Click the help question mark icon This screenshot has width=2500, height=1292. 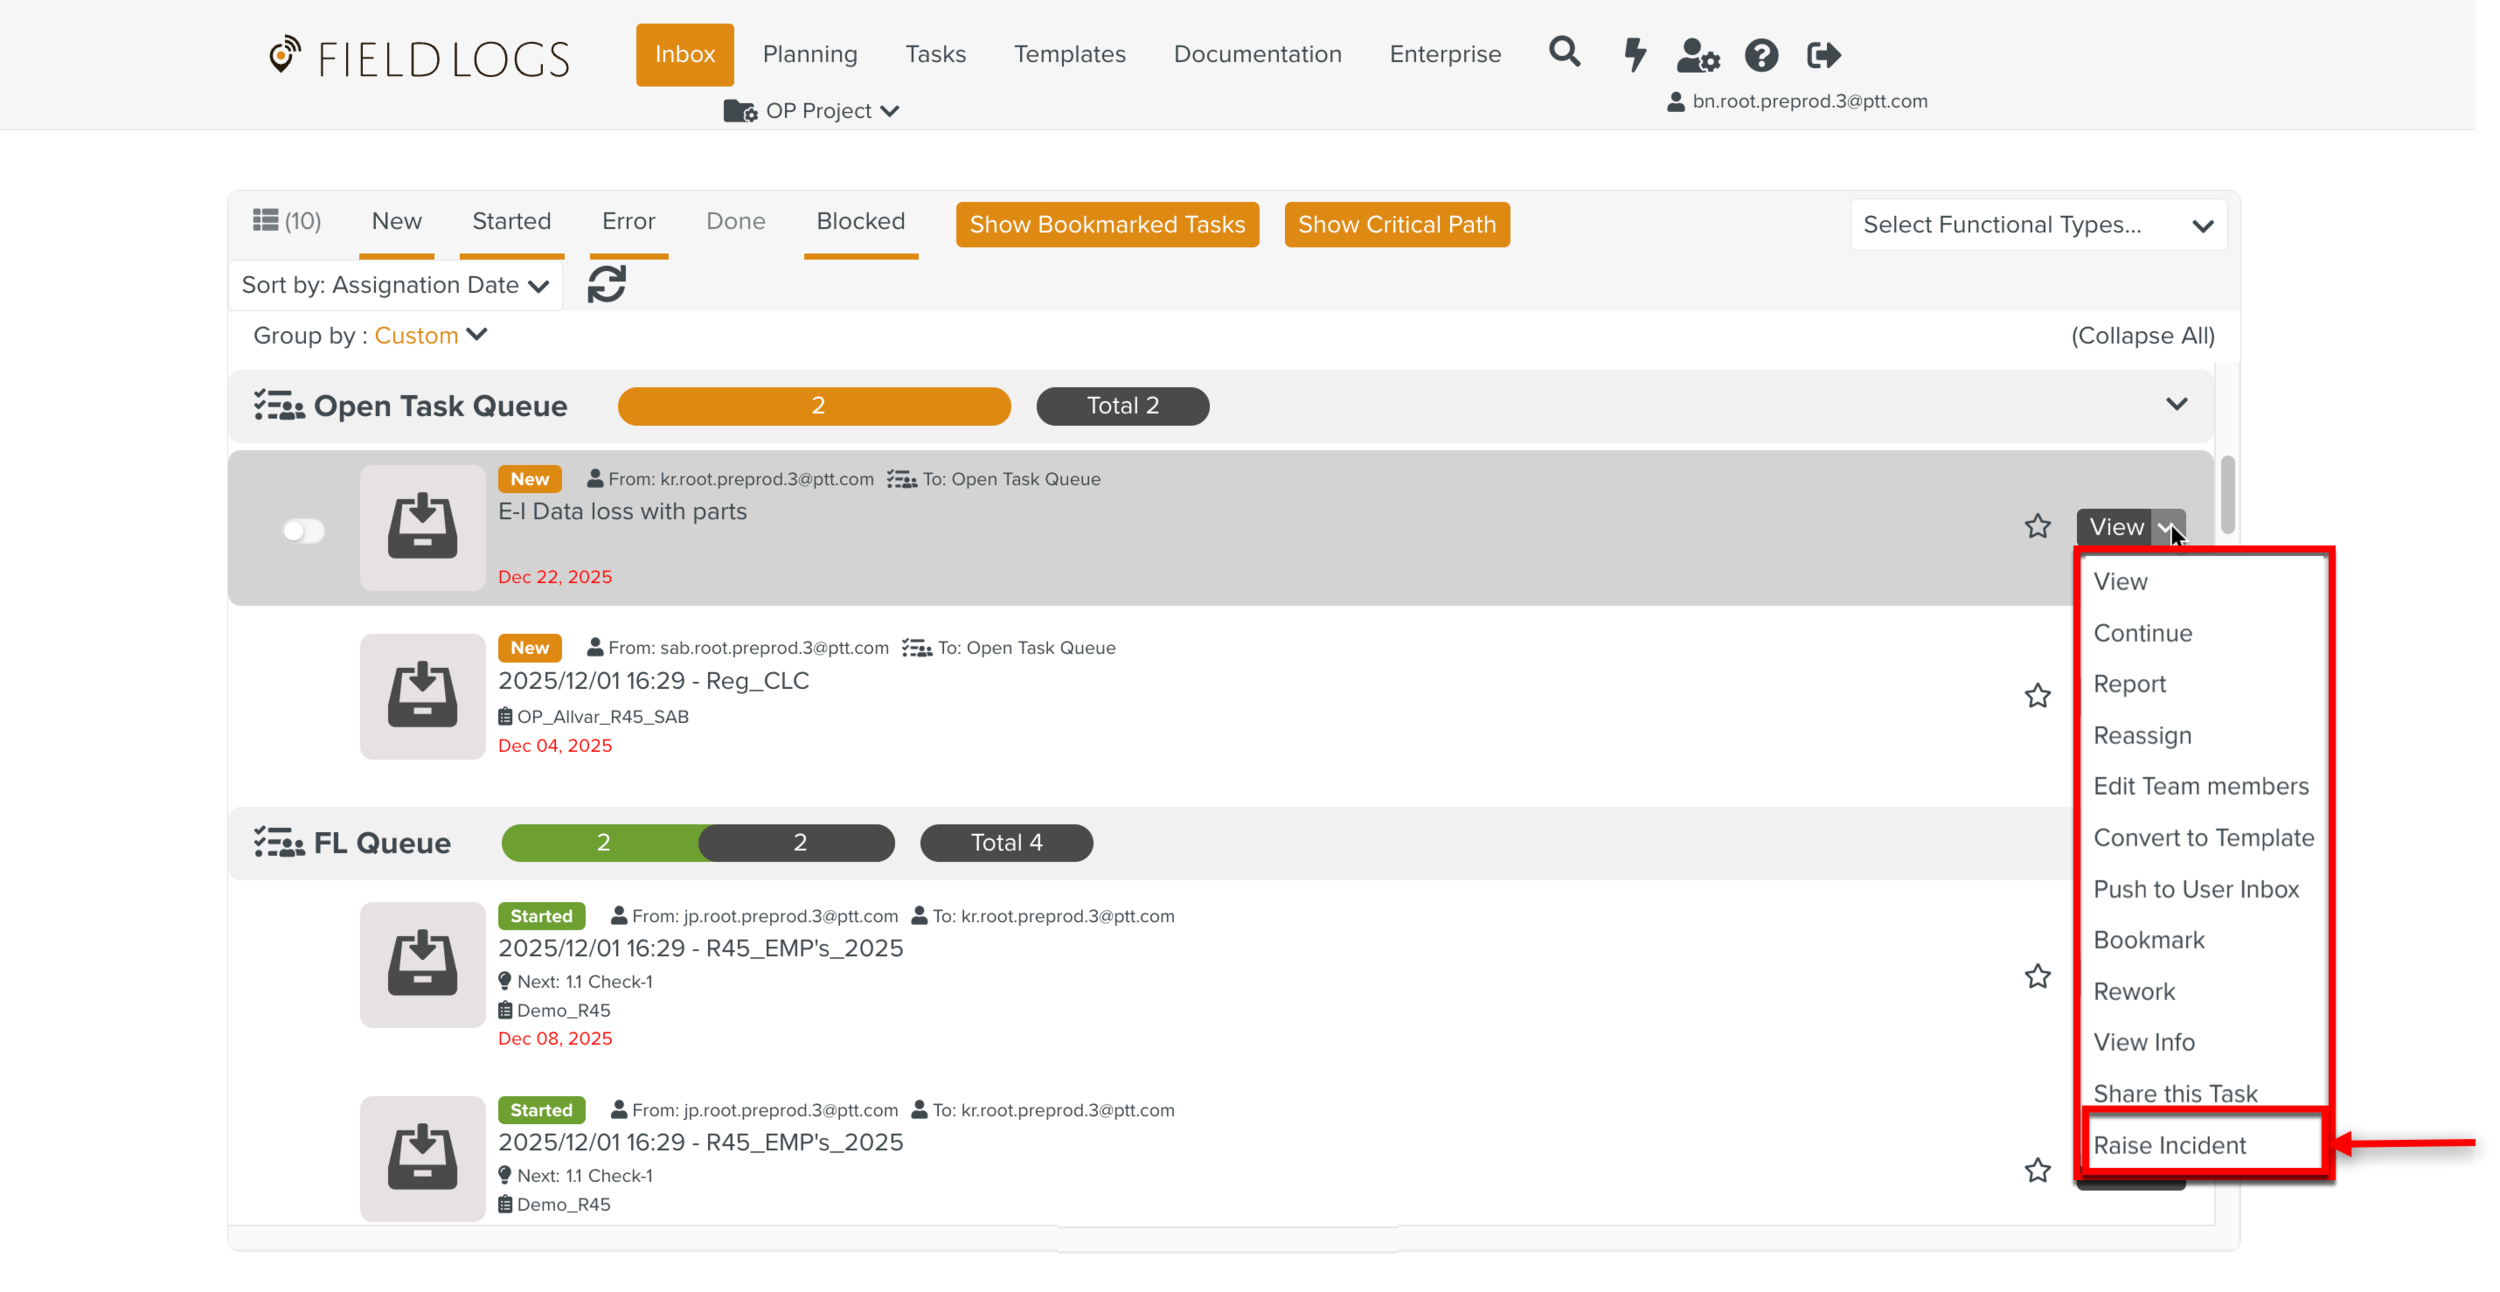[1761, 55]
